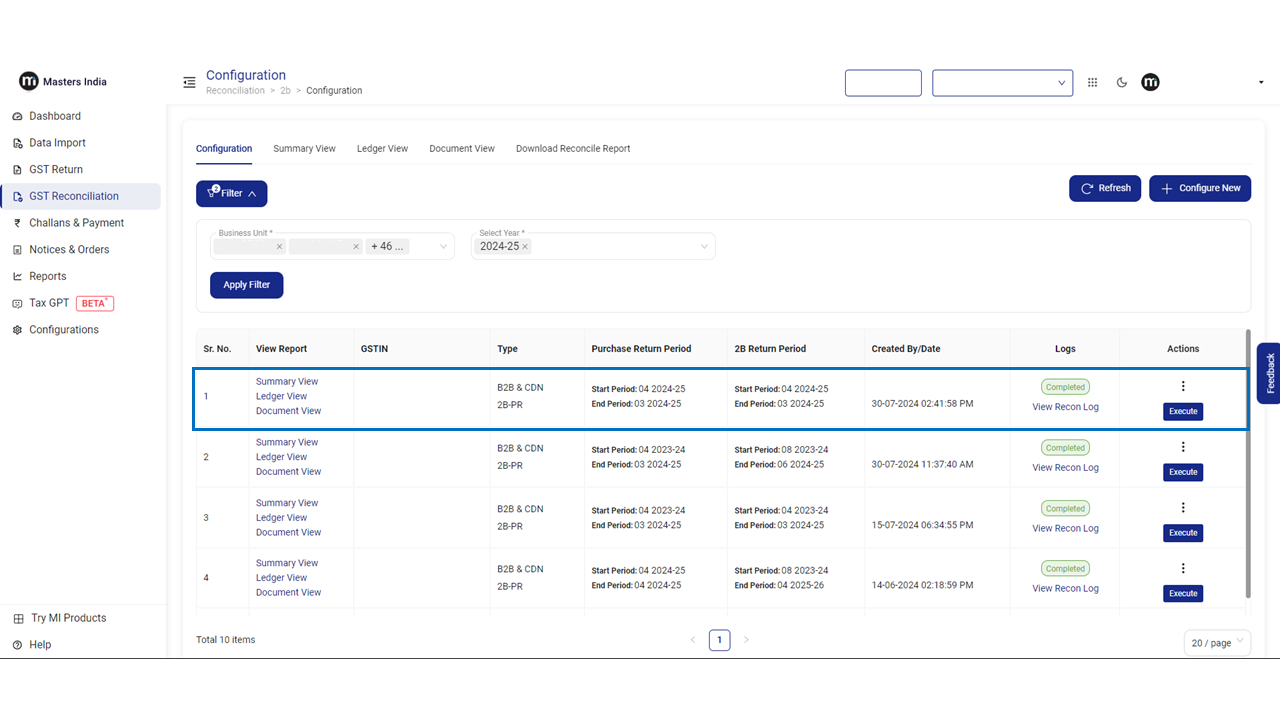The height and width of the screenshot is (720, 1280).
Task: Open the vertical Feedback side tab
Action: tap(1269, 373)
